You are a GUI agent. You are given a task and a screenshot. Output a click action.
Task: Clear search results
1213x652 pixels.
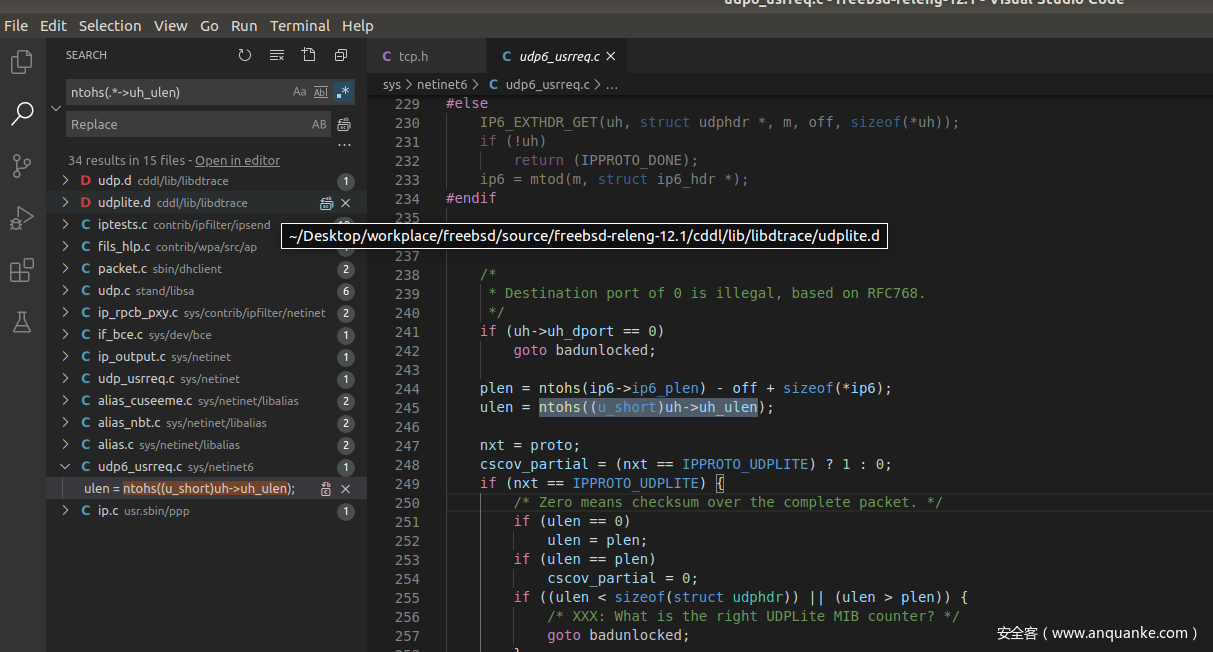click(277, 56)
